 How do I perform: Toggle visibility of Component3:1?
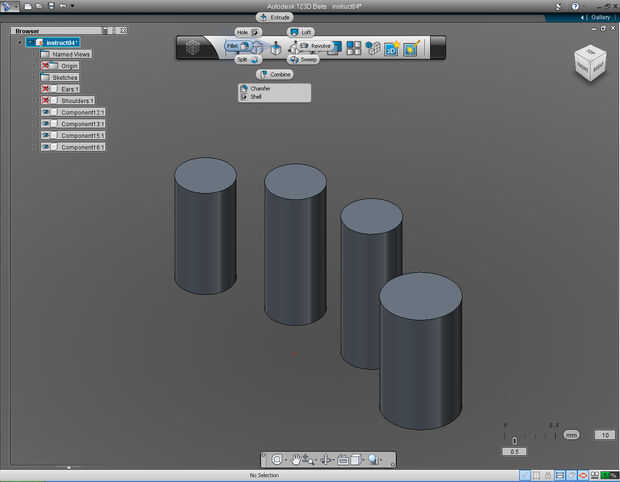[x=45, y=124]
